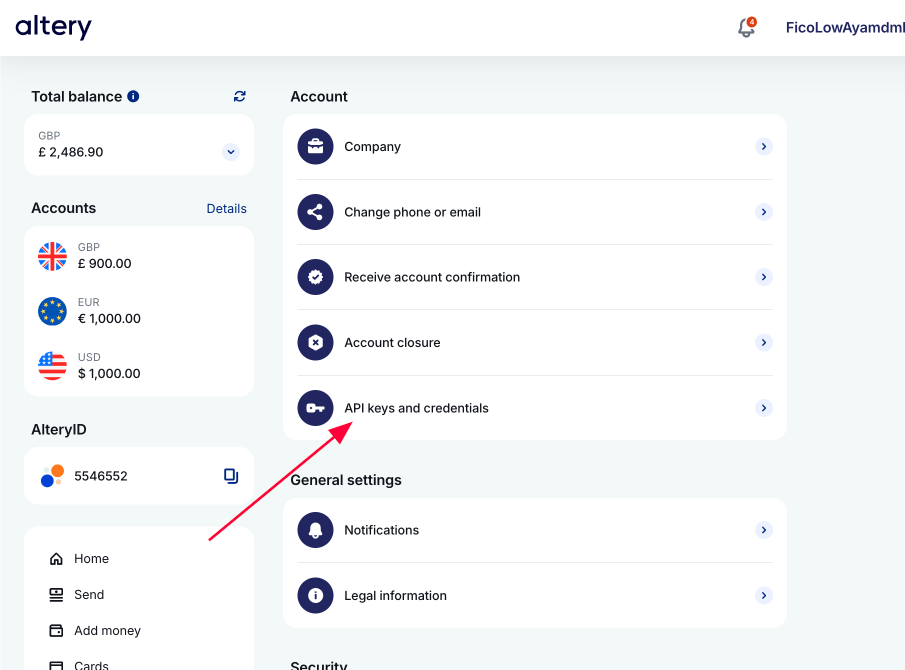Select the $ 1,000.00 USD account balance

pyautogui.click(x=109, y=373)
